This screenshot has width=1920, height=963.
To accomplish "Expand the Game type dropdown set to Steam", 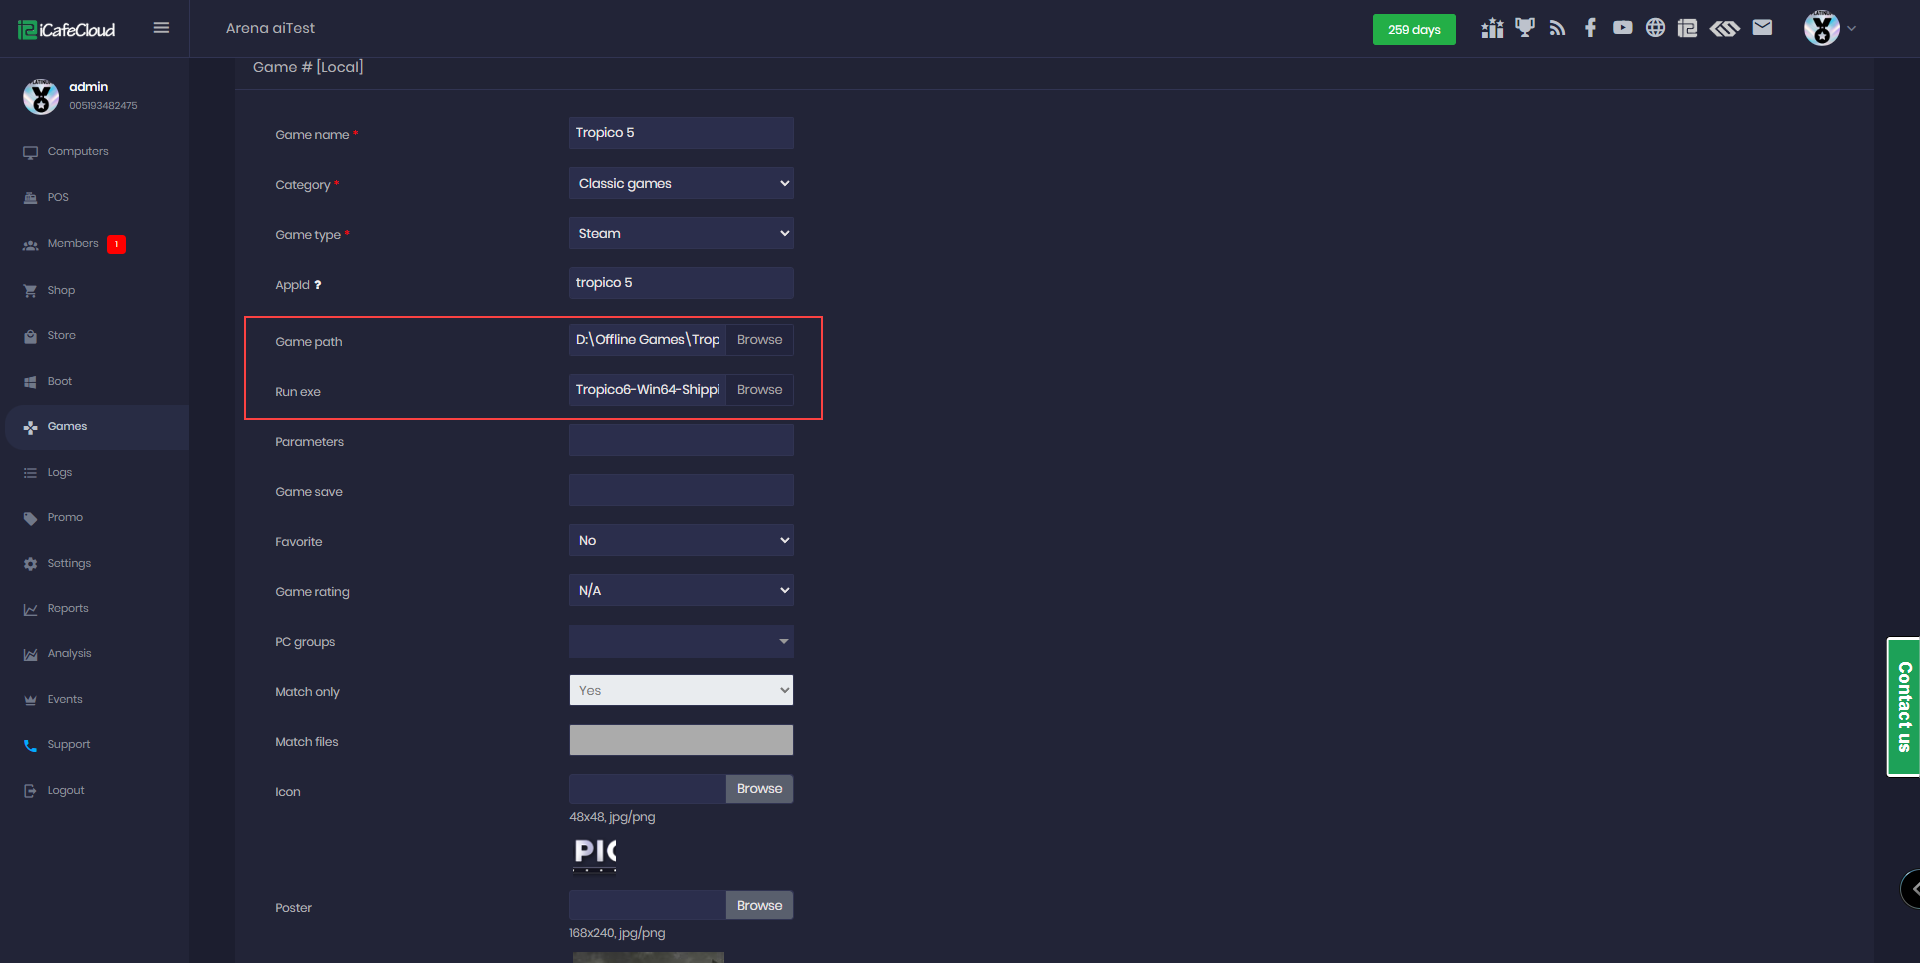I will coord(681,233).
